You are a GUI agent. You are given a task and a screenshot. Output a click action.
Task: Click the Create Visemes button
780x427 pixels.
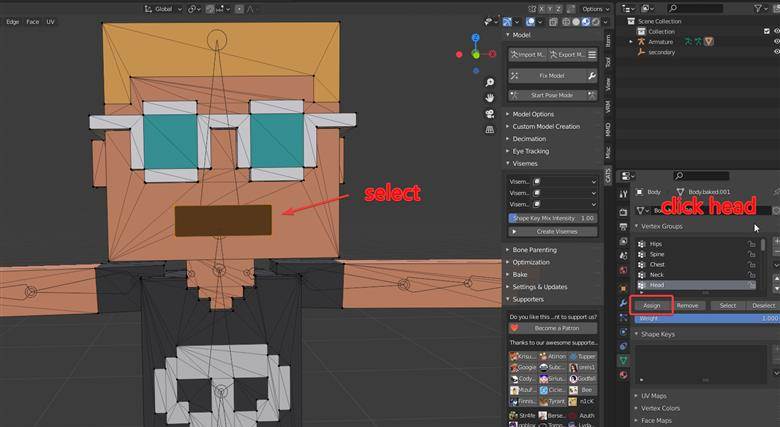pyautogui.click(x=552, y=231)
